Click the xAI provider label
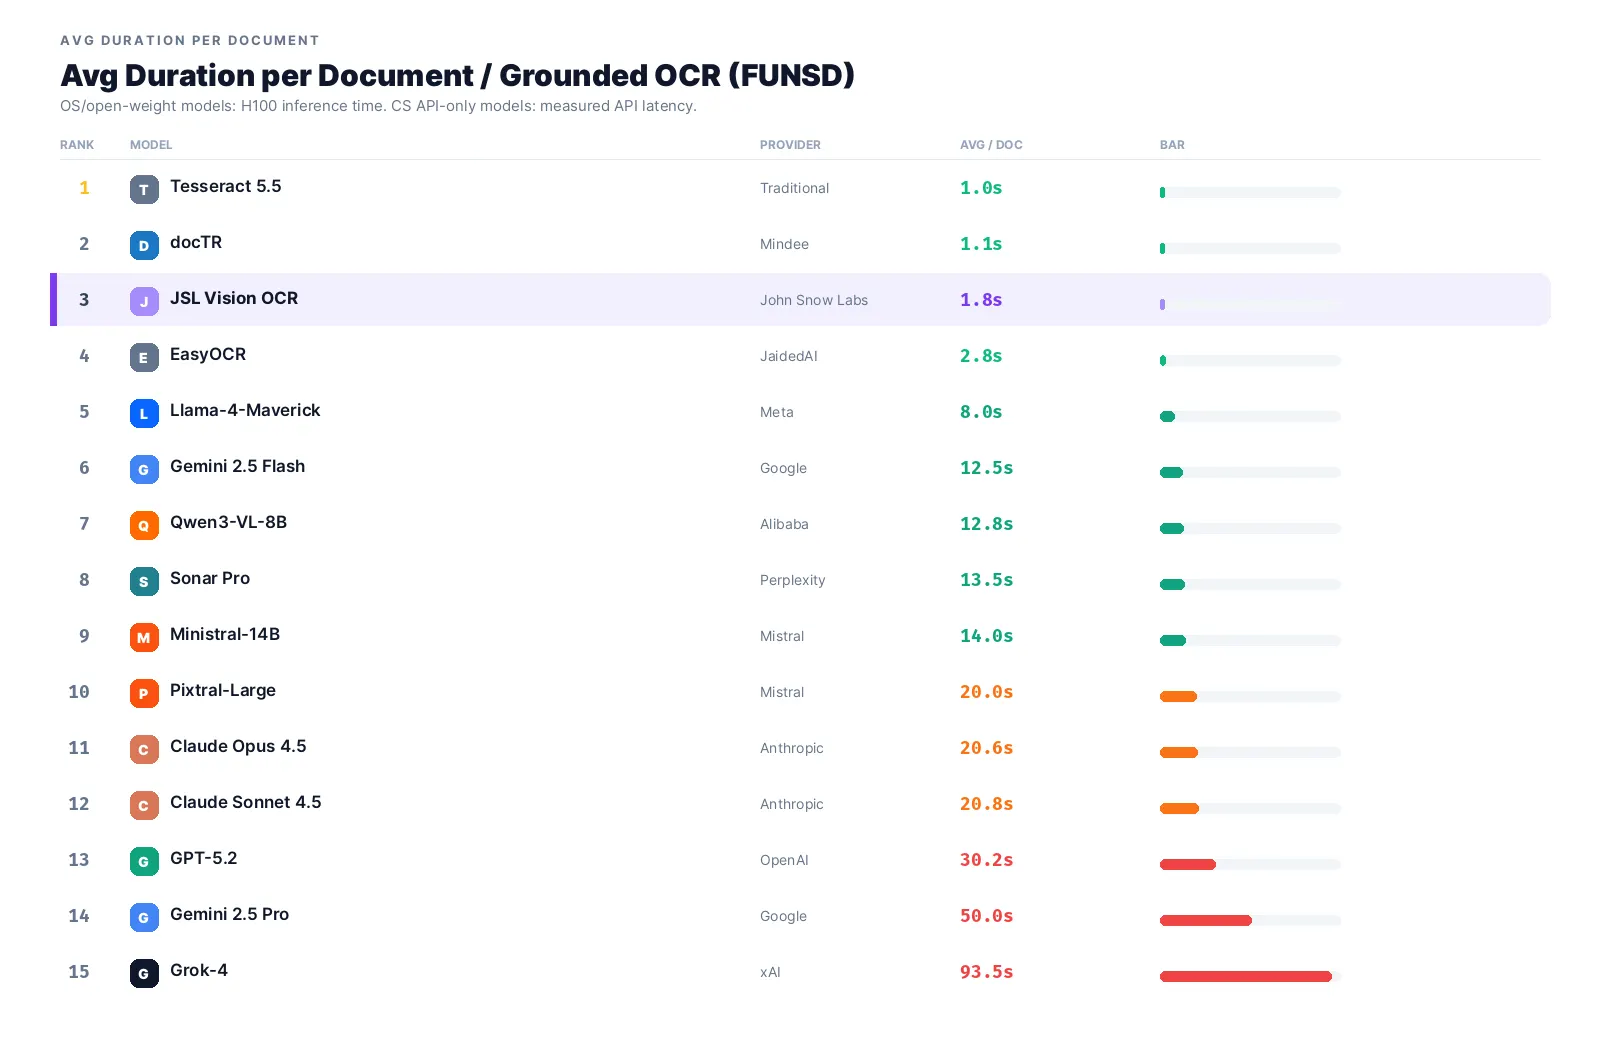 point(771,973)
